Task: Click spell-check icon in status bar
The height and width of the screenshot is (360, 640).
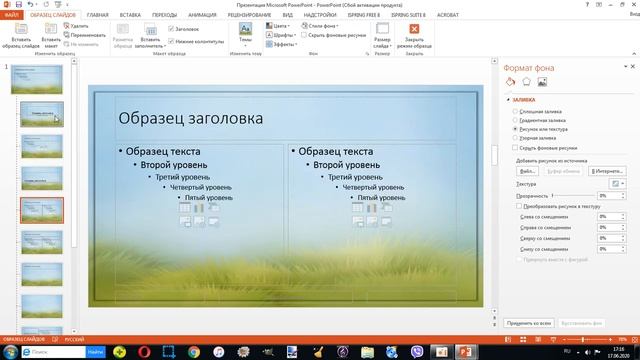Action: coord(55,340)
